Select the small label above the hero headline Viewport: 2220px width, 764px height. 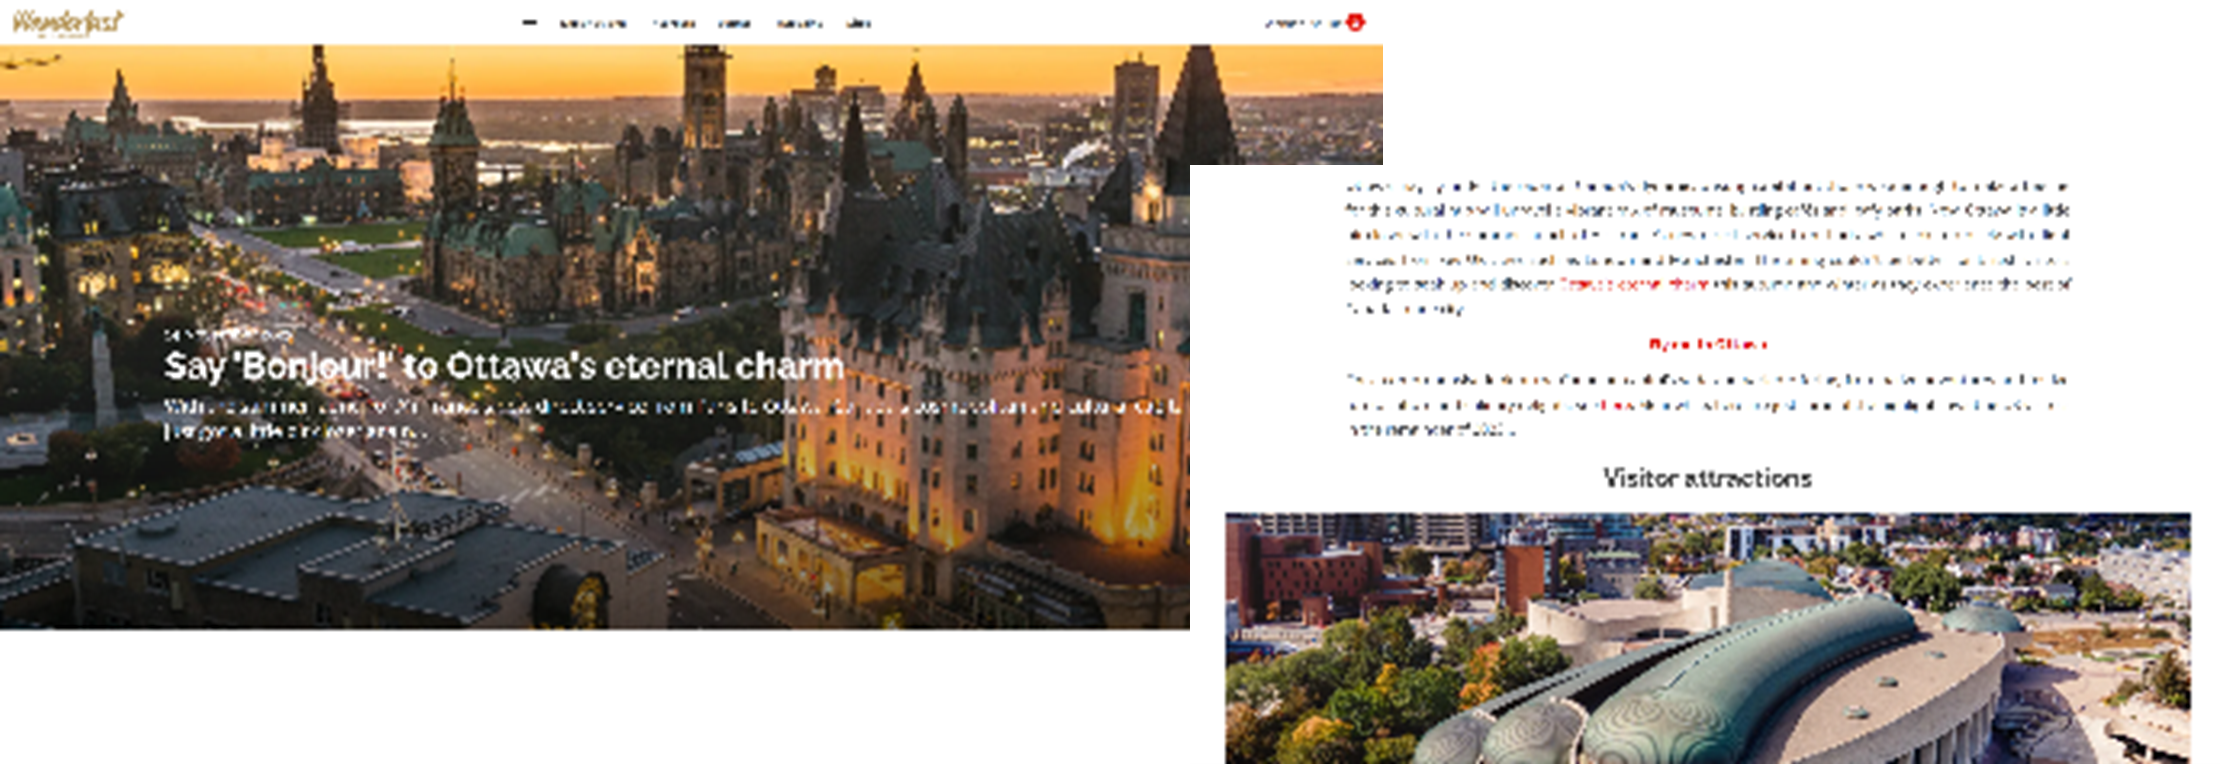pyautogui.click(x=228, y=334)
